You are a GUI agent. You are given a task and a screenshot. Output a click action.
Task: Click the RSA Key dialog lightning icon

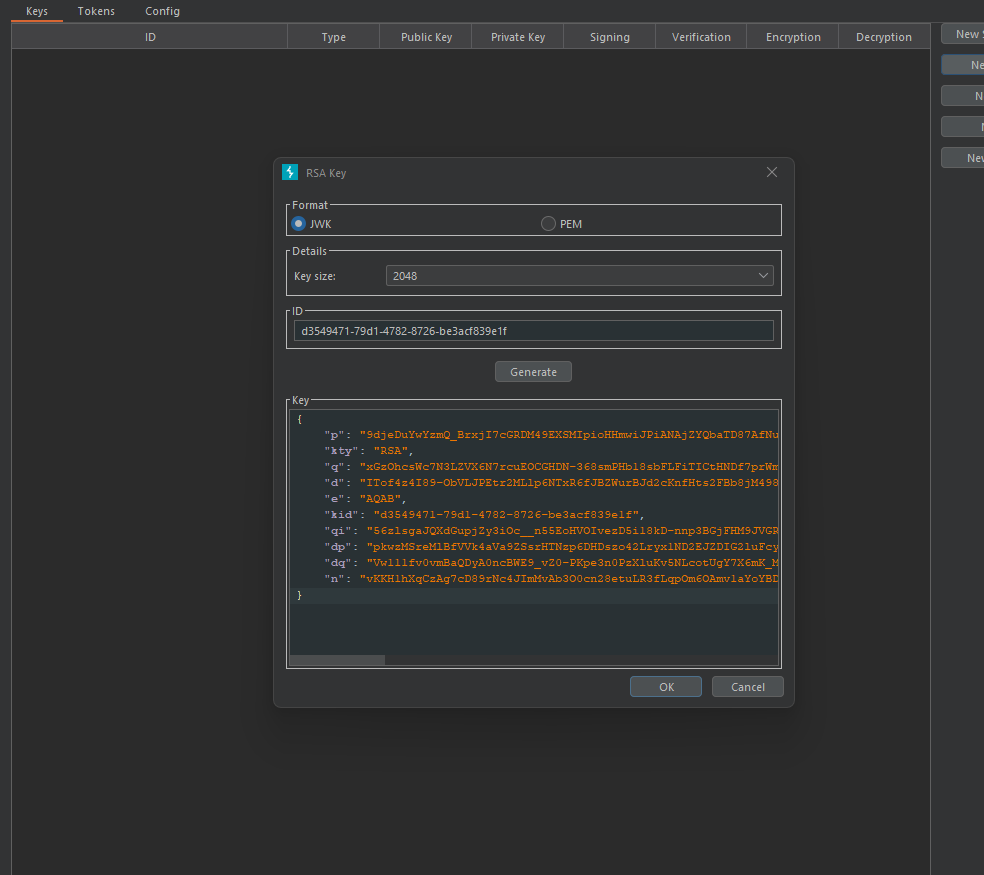pos(290,172)
